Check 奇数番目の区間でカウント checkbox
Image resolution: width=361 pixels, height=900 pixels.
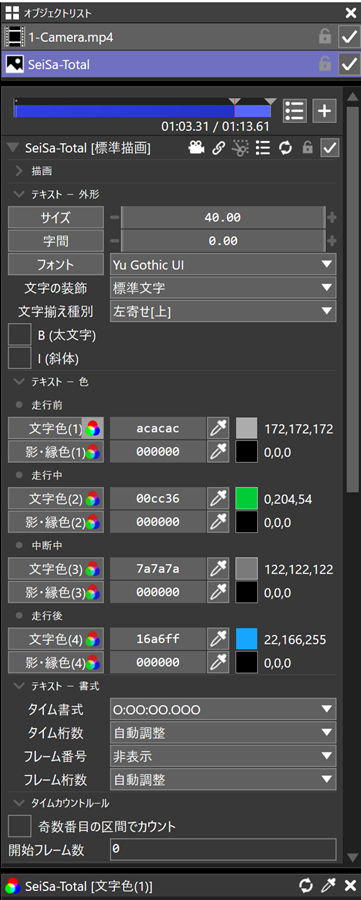click(20, 827)
